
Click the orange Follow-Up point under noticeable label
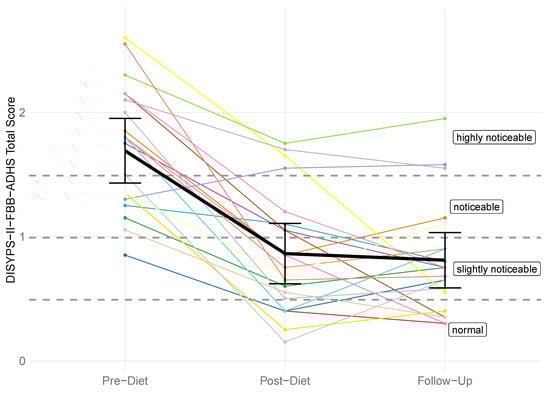[445, 218]
